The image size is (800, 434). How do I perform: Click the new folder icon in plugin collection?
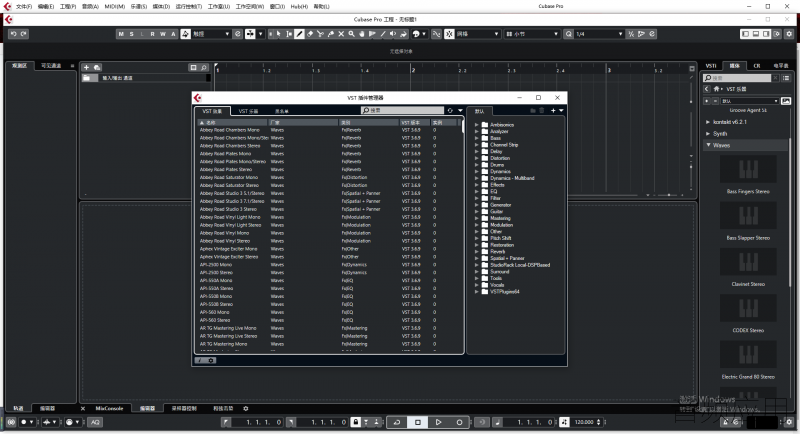[533, 110]
